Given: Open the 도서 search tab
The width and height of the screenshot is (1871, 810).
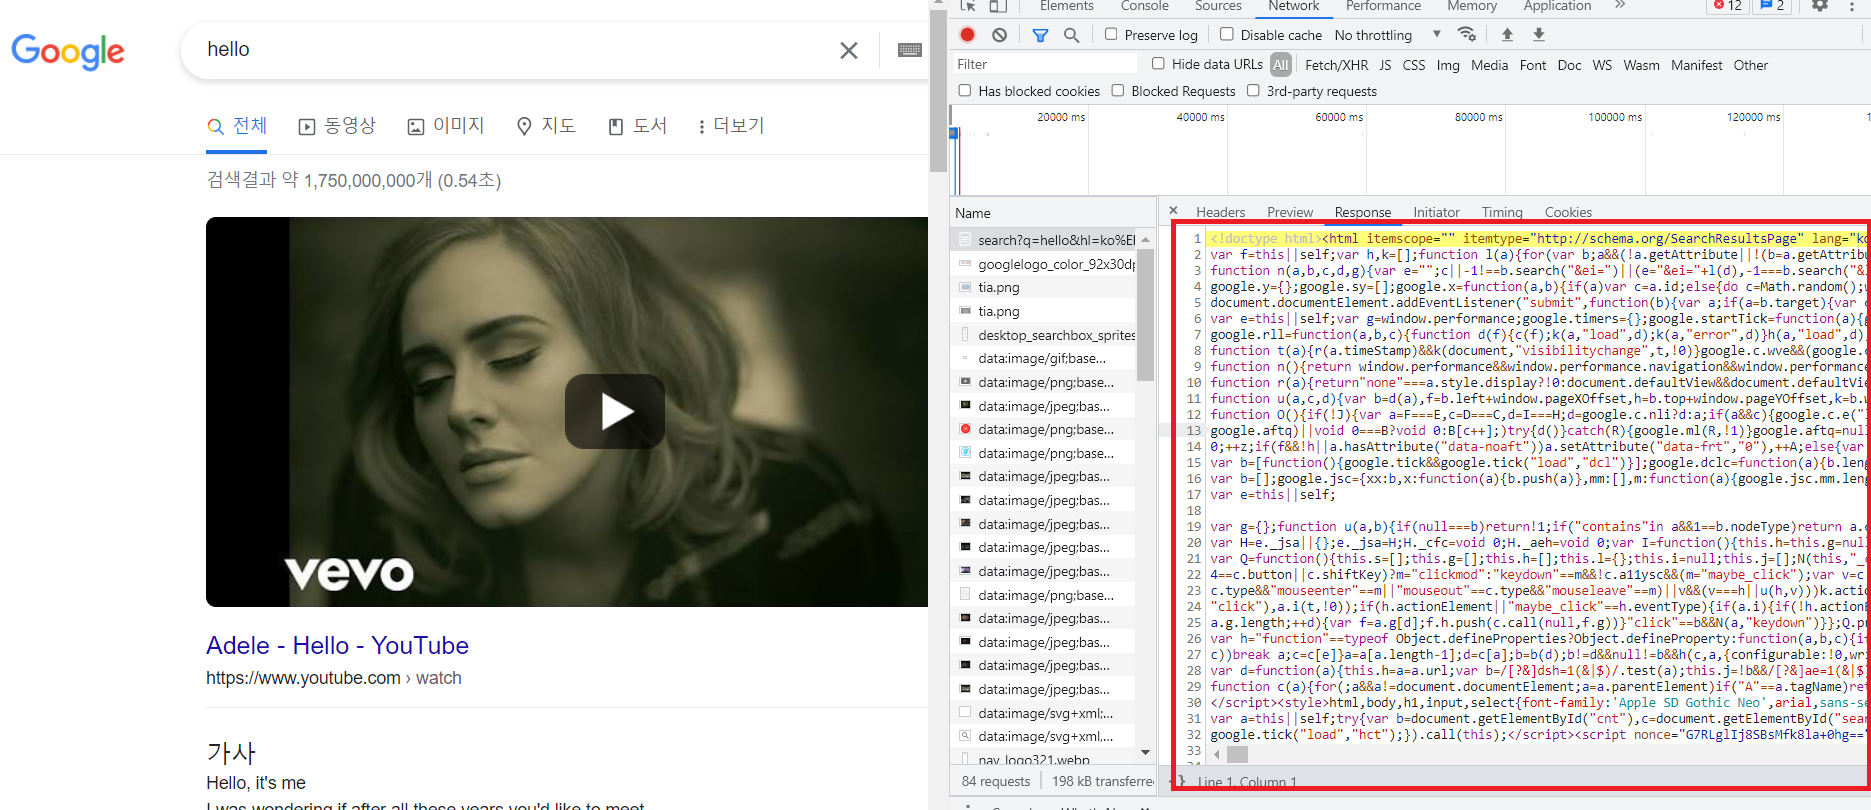Looking at the screenshot, I should point(638,126).
